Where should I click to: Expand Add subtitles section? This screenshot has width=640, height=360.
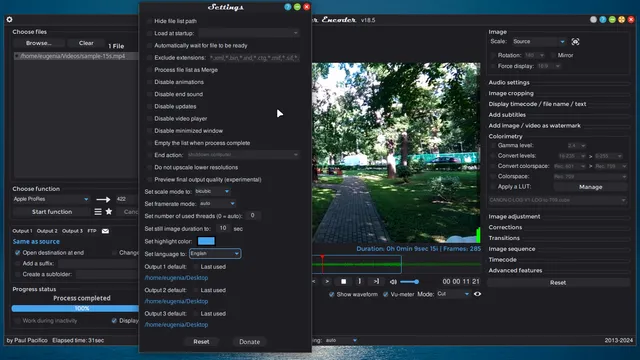tap(507, 115)
